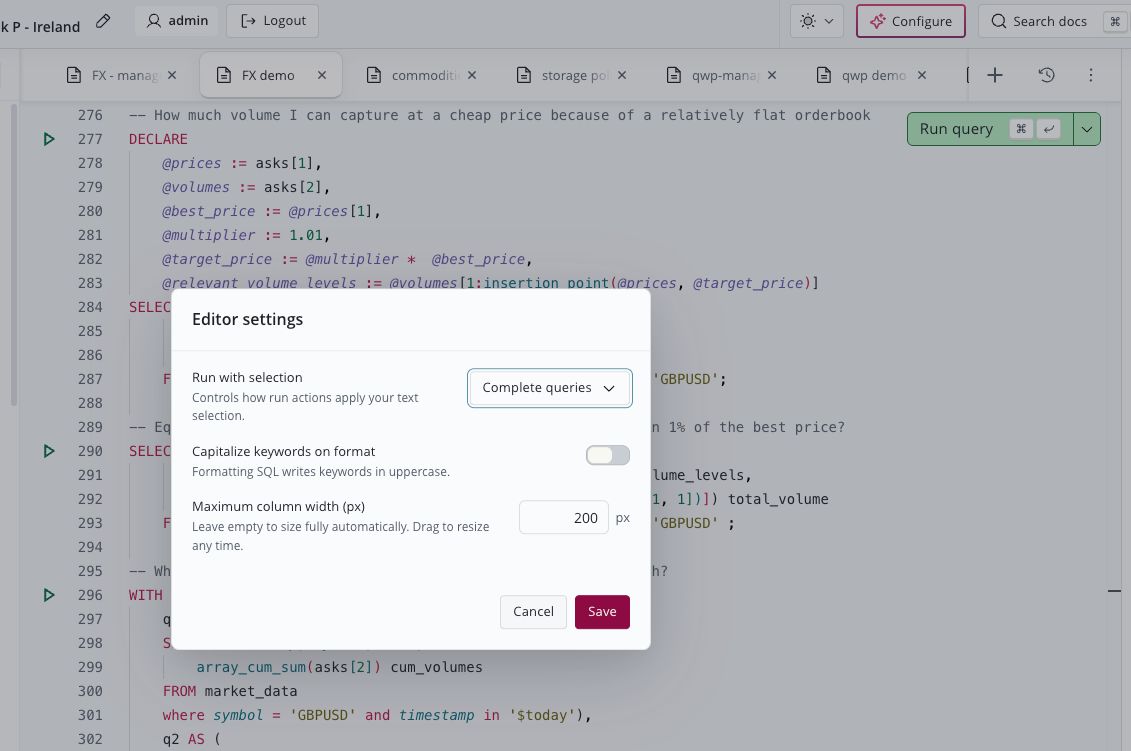Viewport: 1131px width, 751px height.
Task: Click the @multiplier variable on line 281
Action: pos(208,235)
